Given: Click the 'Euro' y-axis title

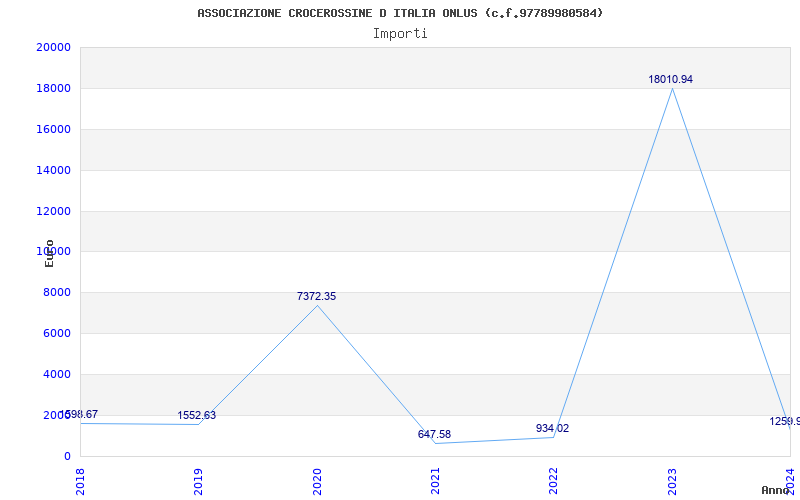Looking at the screenshot, I should coord(49,253).
